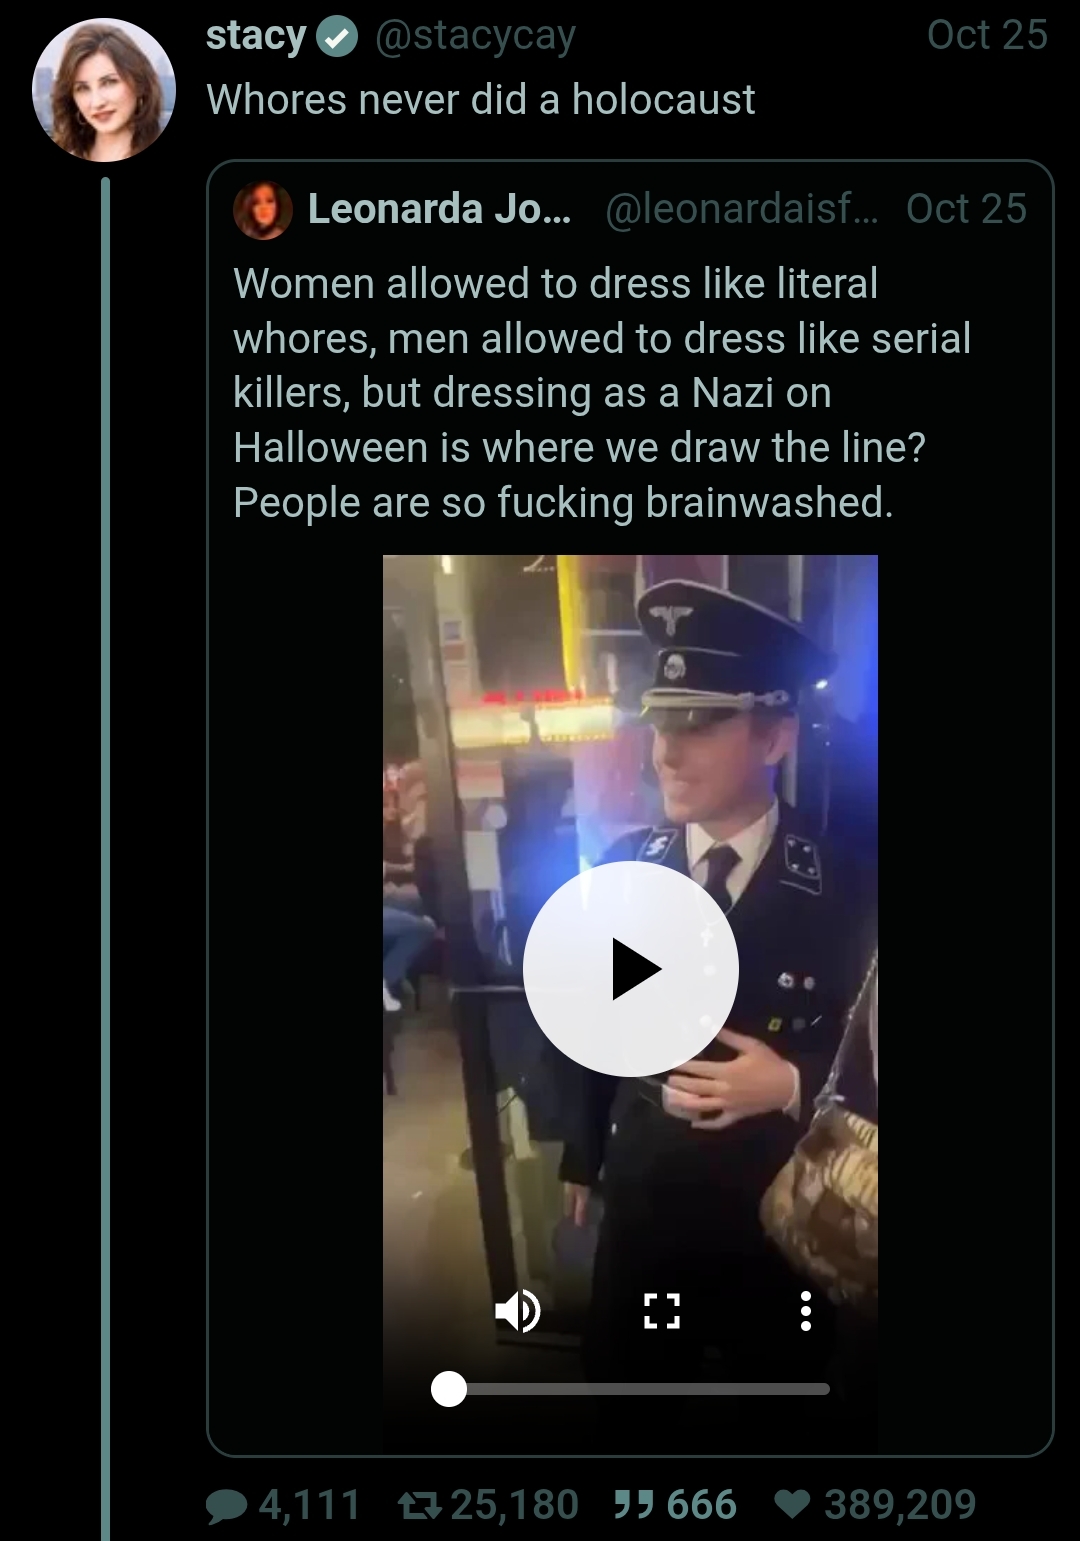The width and height of the screenshot is (1080, 1541).
Task: Open the replies via the comment bubble icon
Action: tap(227, 1505)
